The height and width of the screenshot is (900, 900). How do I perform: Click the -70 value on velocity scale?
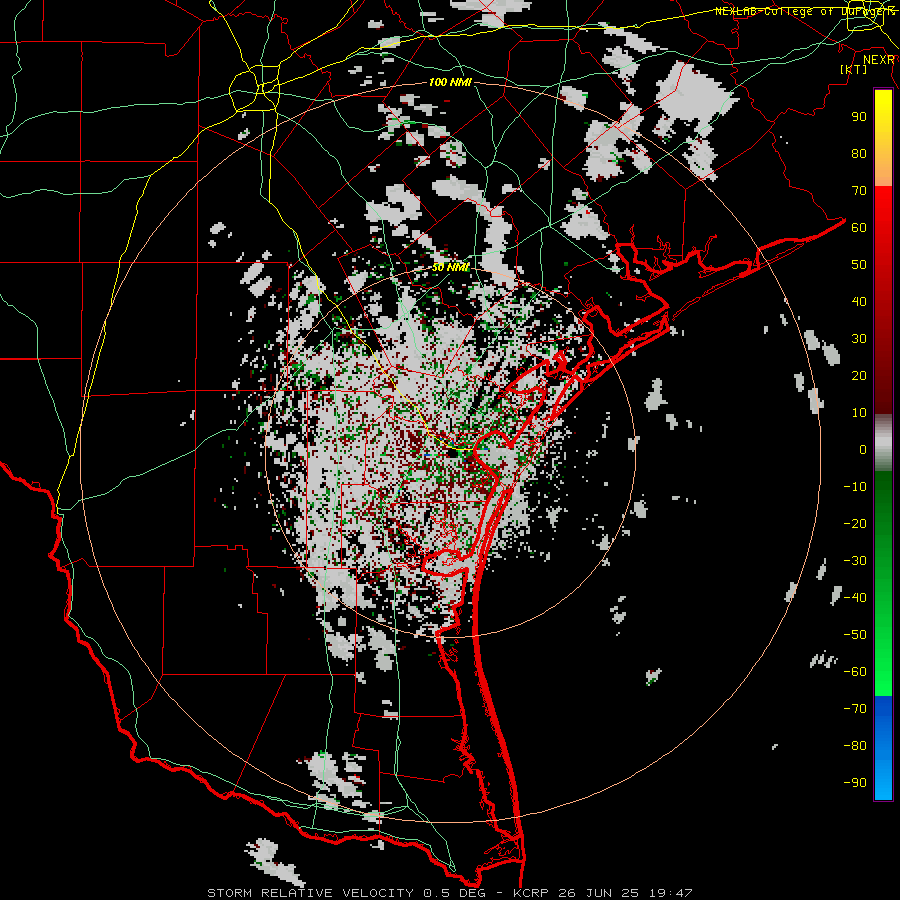(x=855, y=709)
